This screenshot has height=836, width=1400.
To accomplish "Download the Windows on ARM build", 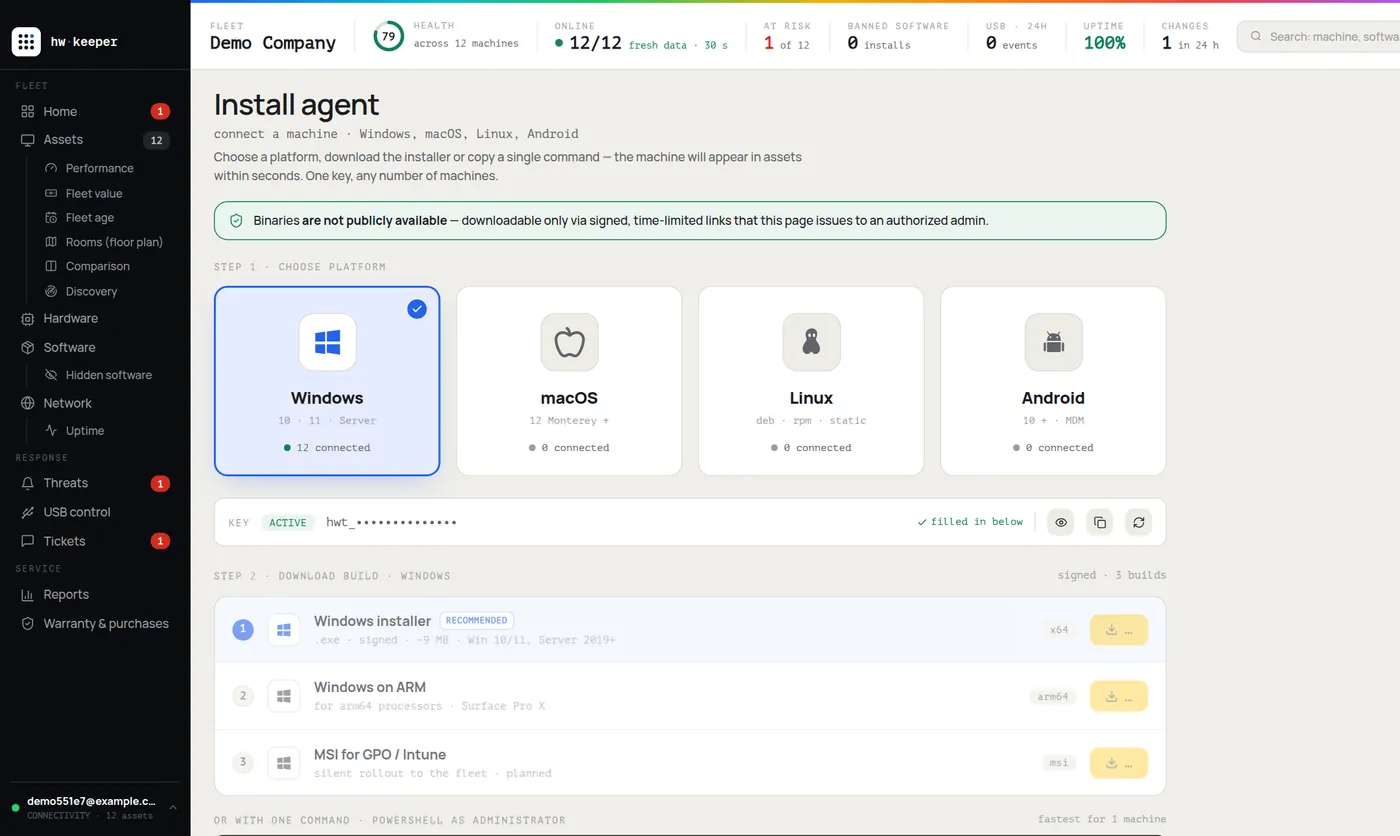I will pos(1119,696).
